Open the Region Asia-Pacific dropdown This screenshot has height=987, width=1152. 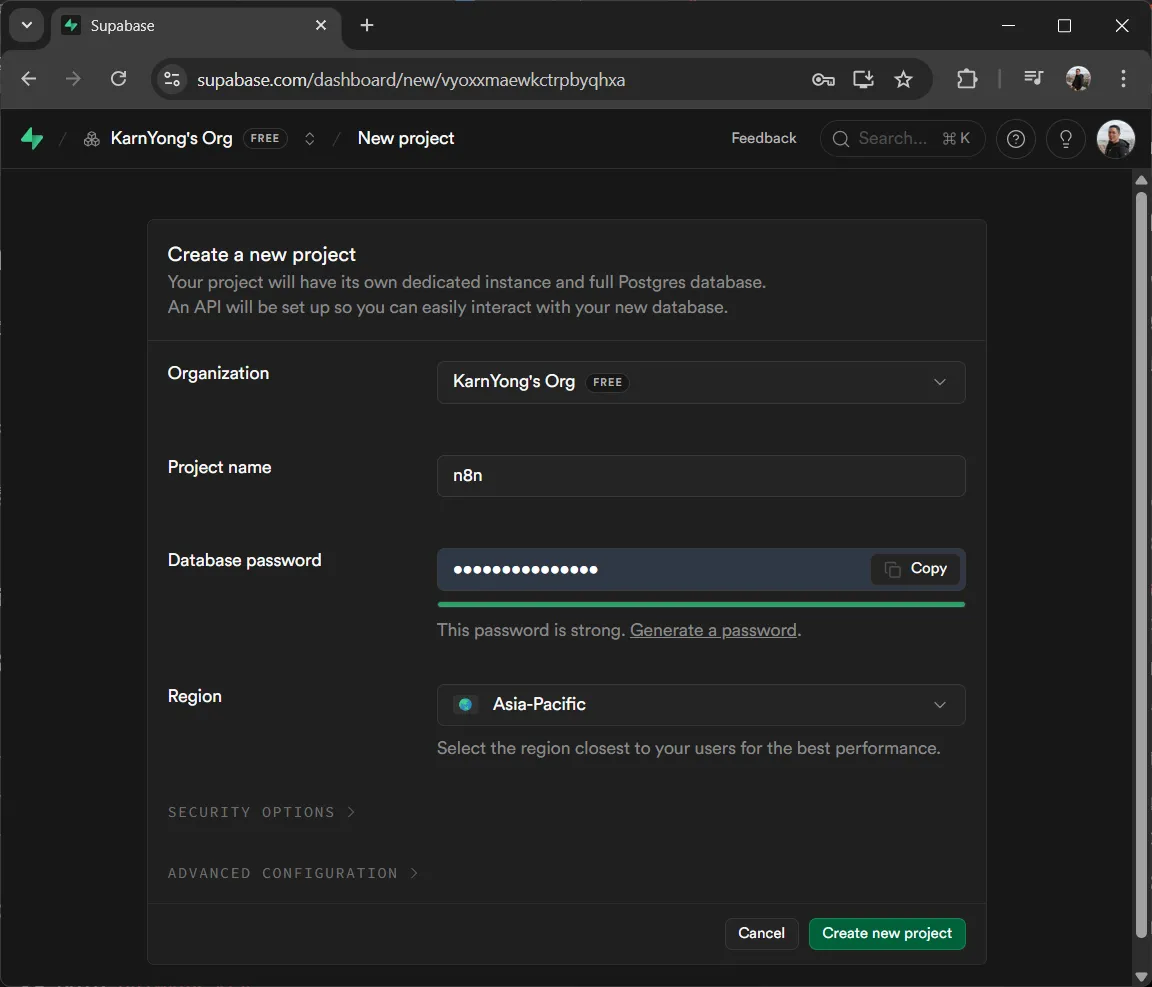(x=700, y=705)
